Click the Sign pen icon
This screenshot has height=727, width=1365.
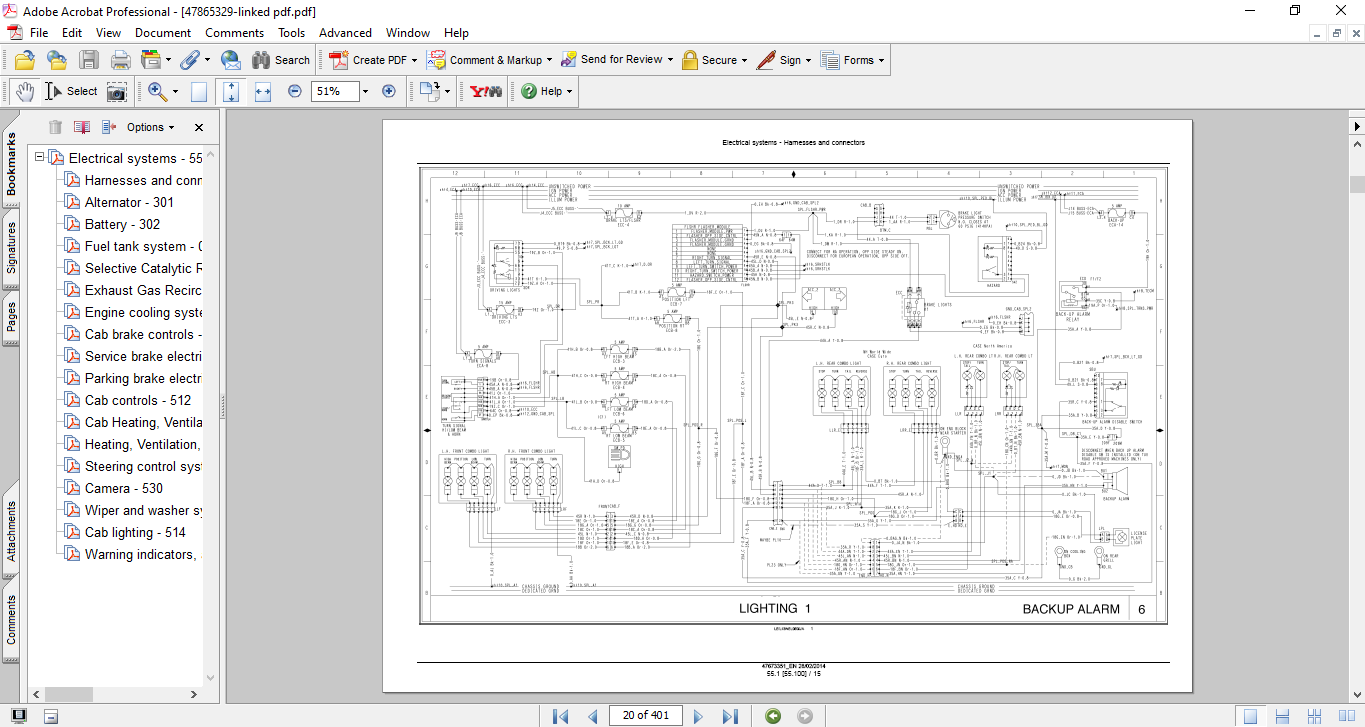(x=765, y=59)
